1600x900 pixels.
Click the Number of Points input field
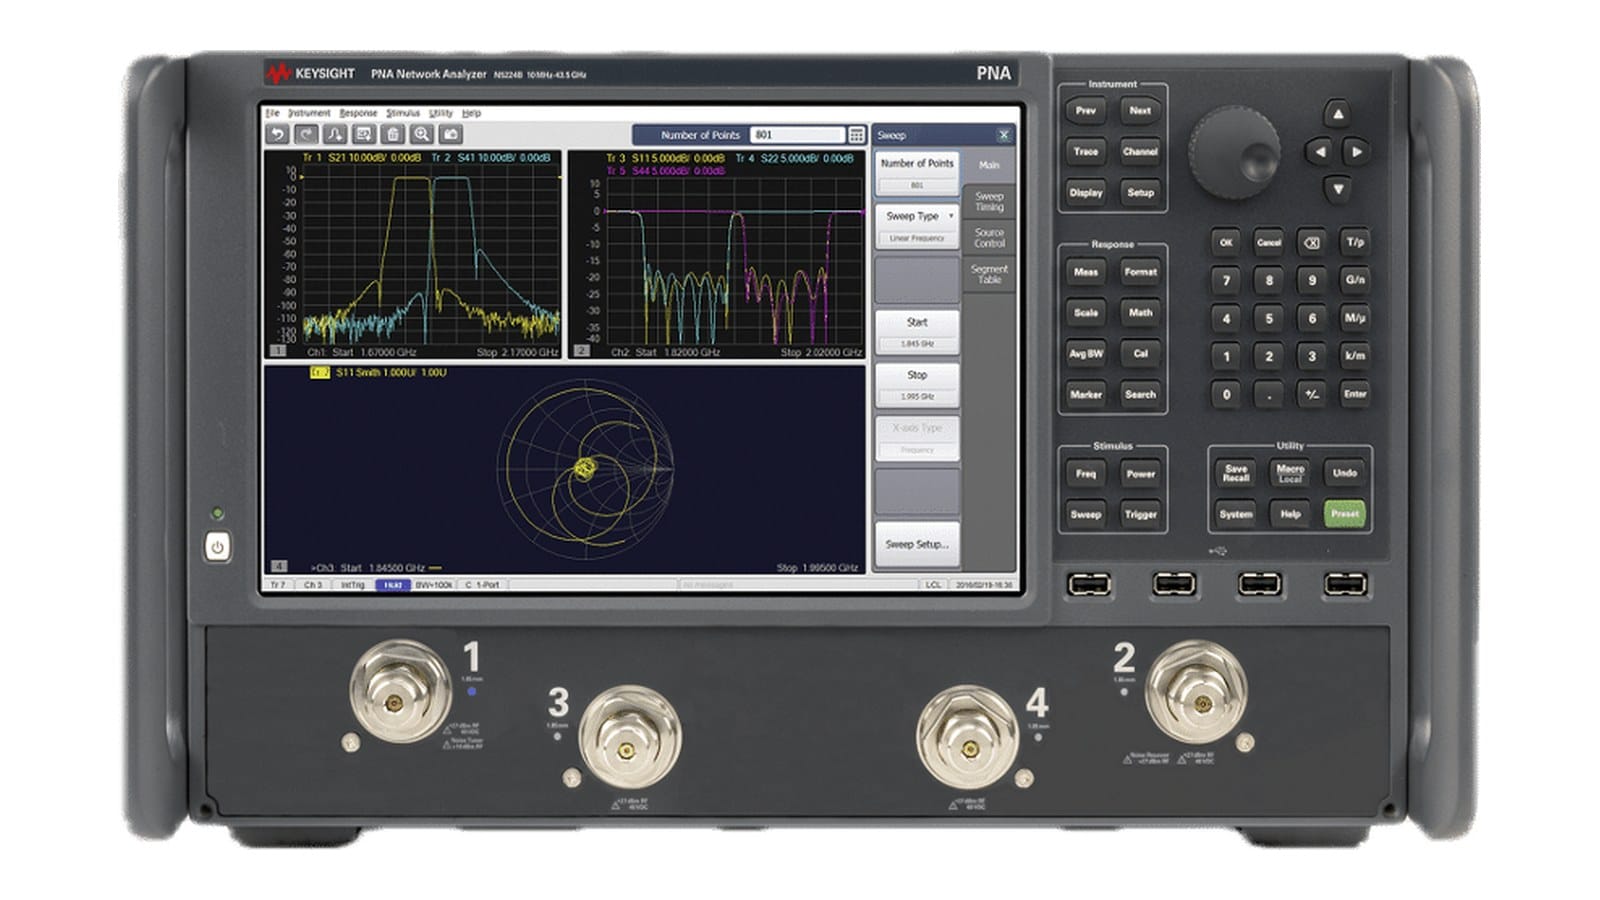click(798, 135)
